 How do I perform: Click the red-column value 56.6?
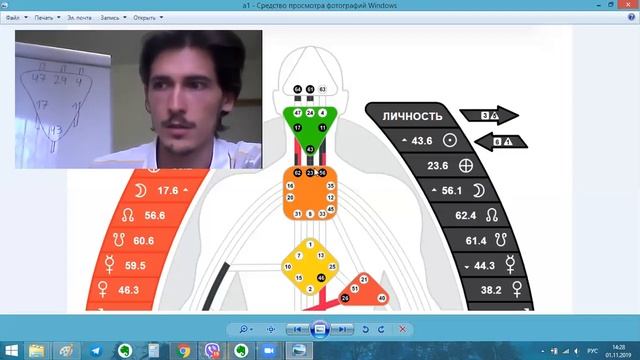[155, 216]
